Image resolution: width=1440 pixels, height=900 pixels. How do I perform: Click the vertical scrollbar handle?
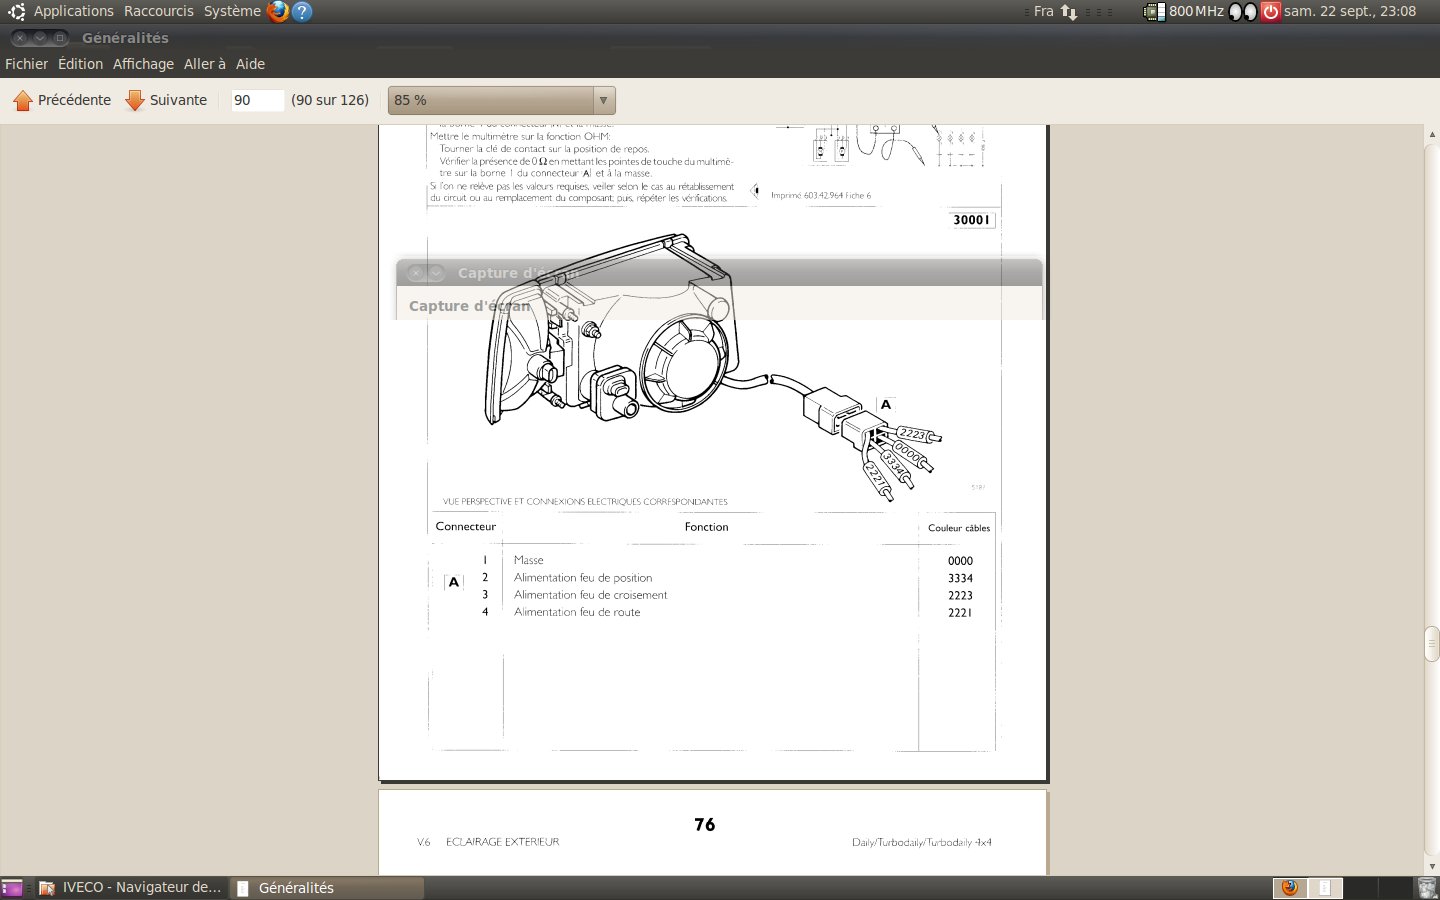[1431, 643]
